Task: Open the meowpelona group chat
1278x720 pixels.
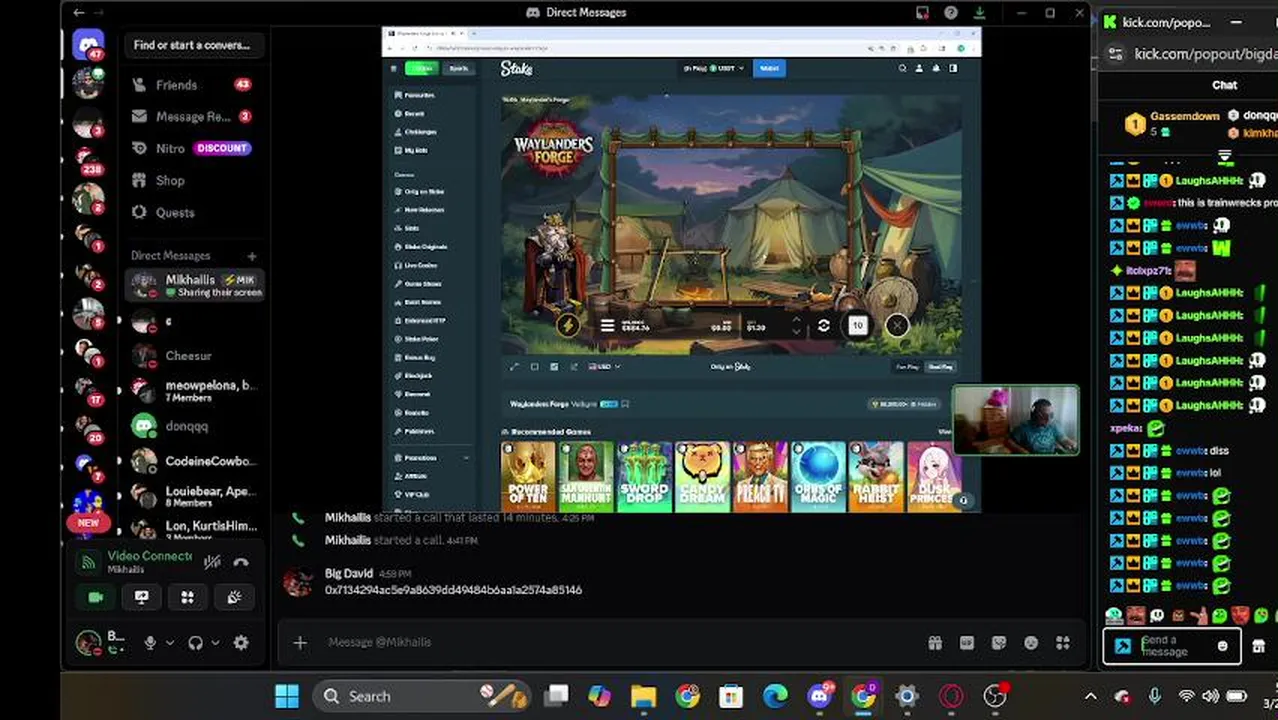Action: [194, 390]
